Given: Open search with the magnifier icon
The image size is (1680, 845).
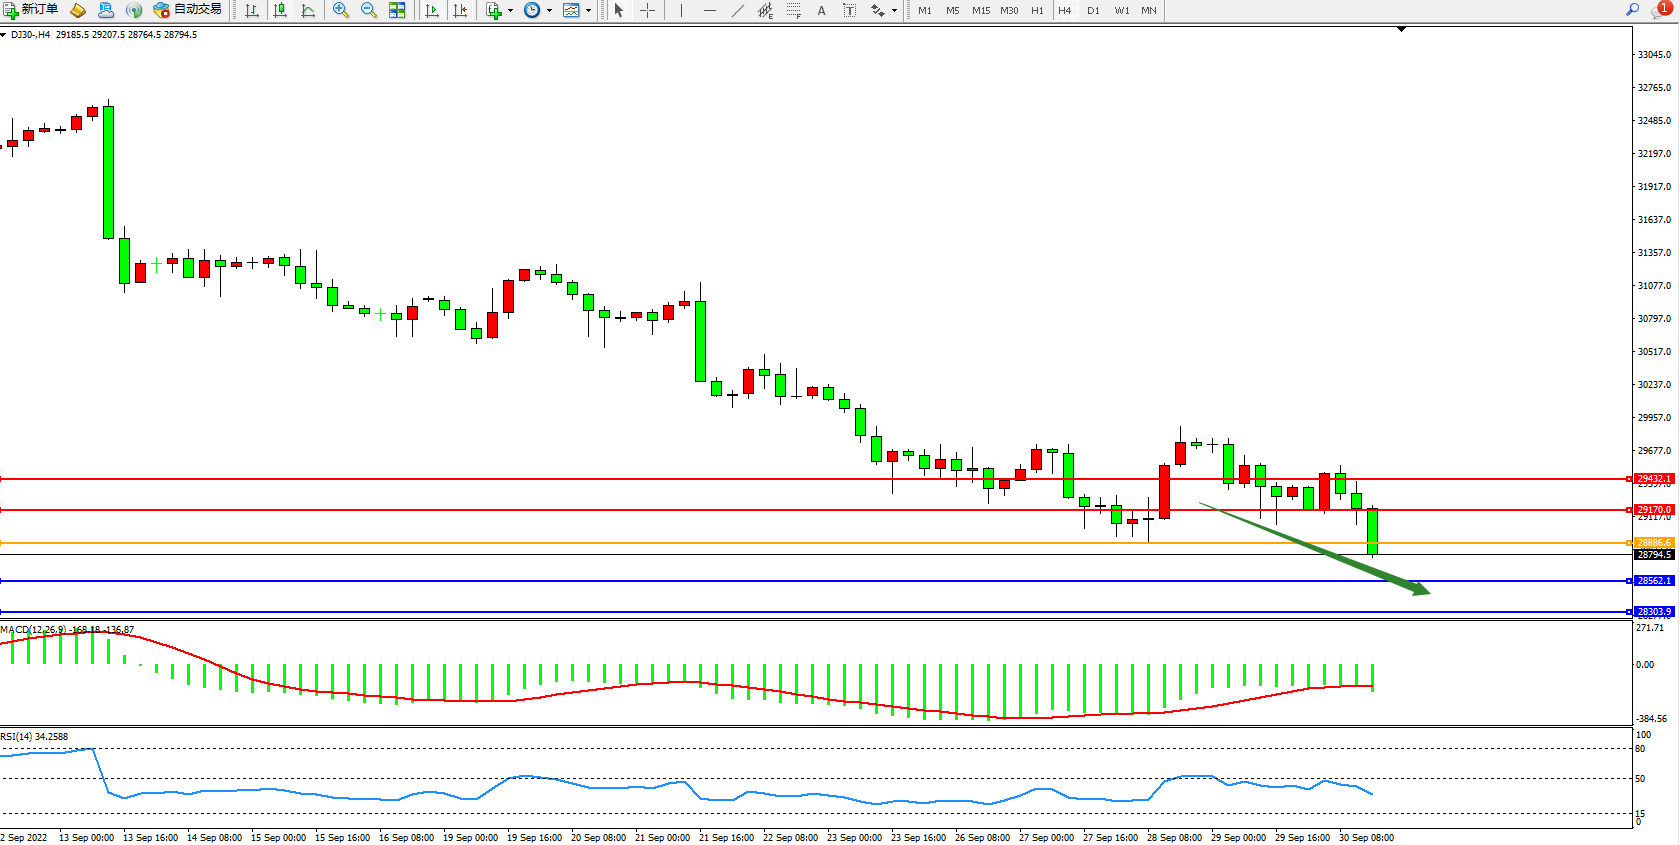Looking at the screenshot, I should pyautogui.click(x=1632, y=9).
